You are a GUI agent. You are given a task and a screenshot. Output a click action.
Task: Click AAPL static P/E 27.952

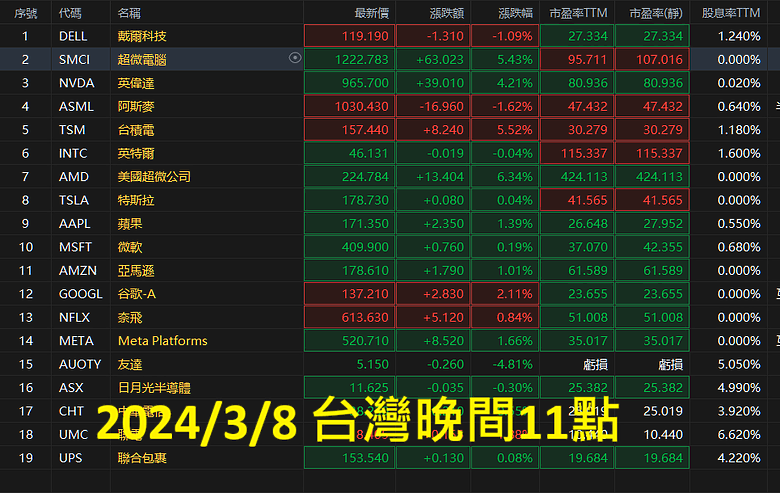tap(663, 223)
